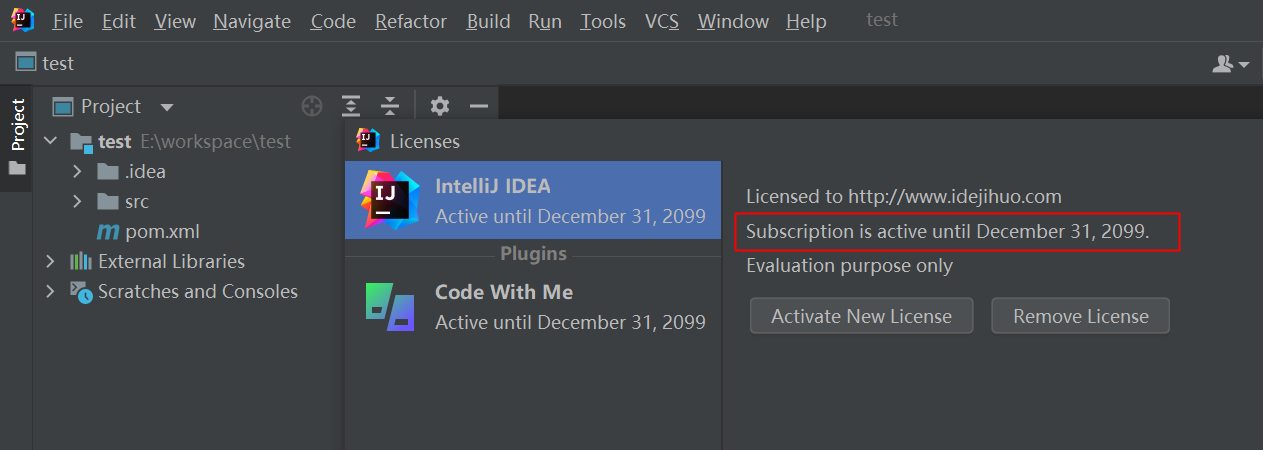Click the Maven pom.xml file icon
Screen dimensions: 1263x450
coord(107,232)
